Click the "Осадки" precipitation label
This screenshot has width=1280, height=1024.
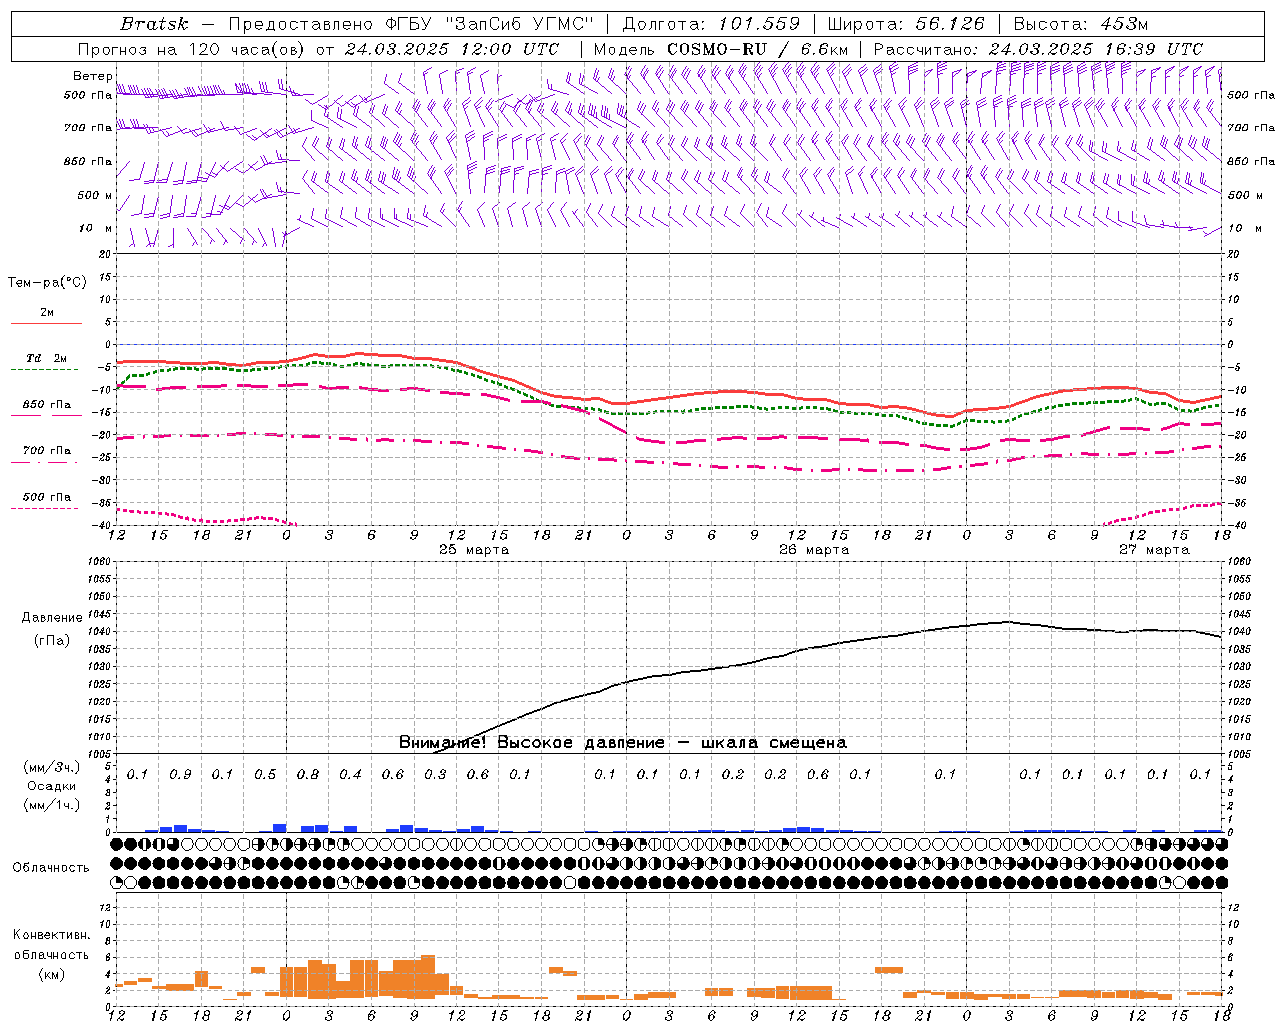click(51, 786)
